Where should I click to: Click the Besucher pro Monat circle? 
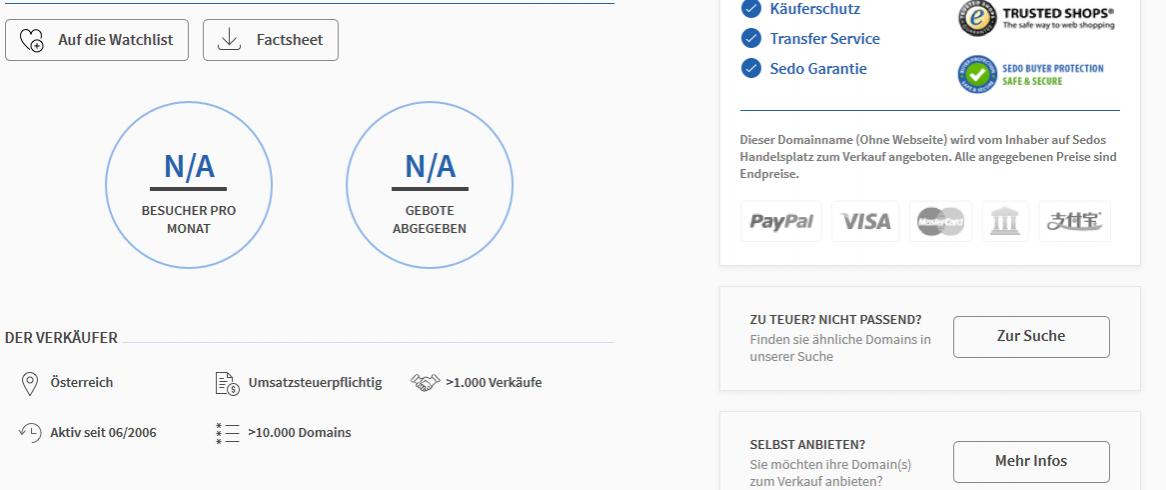189,185
